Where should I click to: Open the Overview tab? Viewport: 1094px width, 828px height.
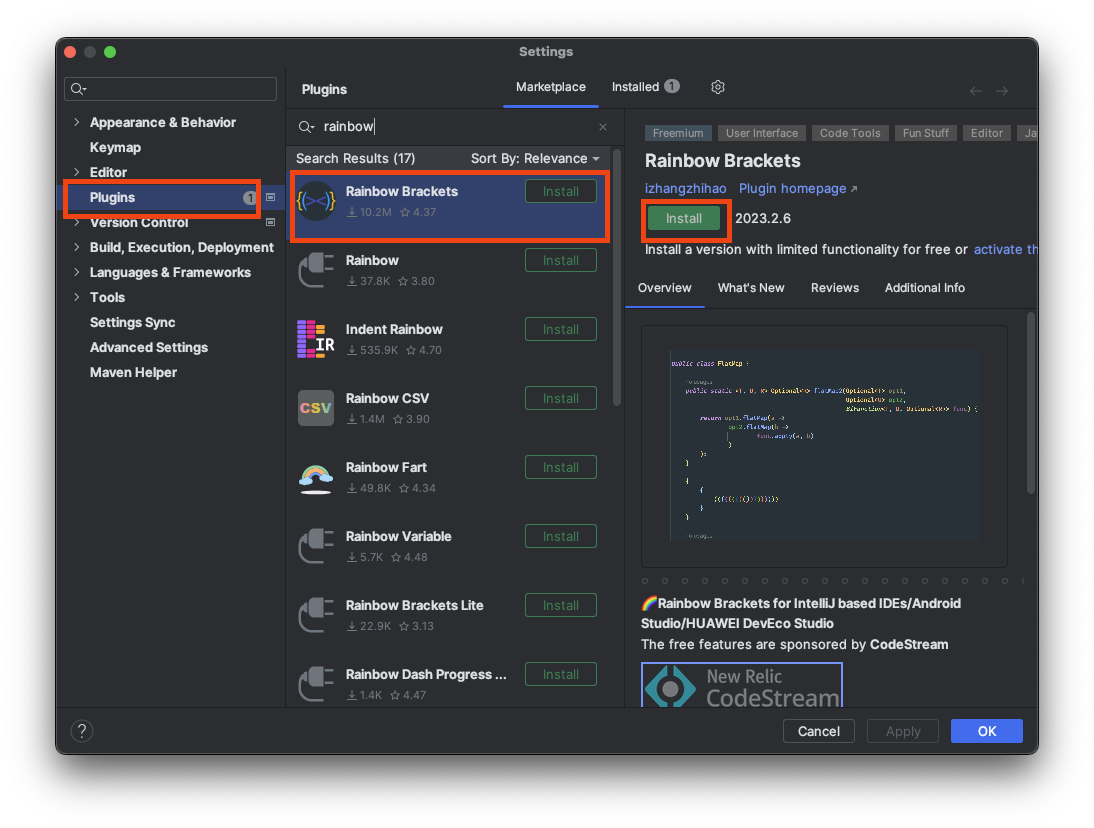pos(664,288)
